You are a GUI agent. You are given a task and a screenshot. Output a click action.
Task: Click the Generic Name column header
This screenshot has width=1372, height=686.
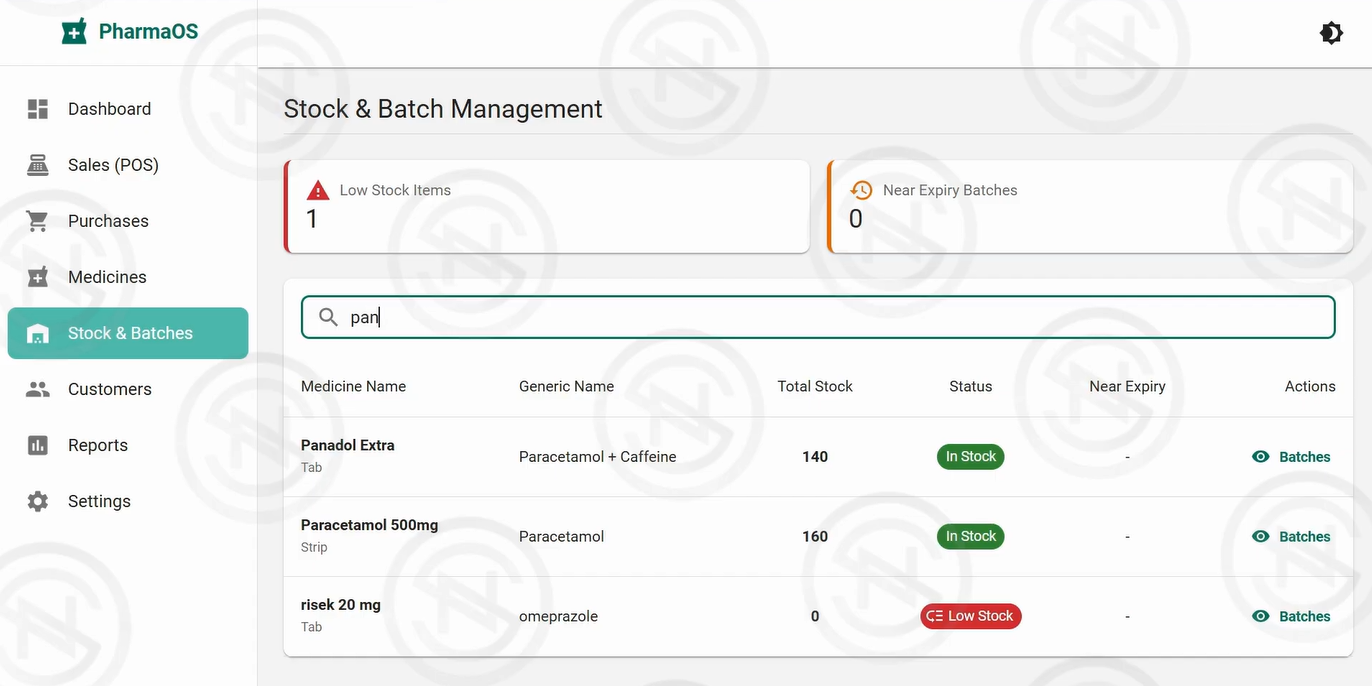(566, 386)
